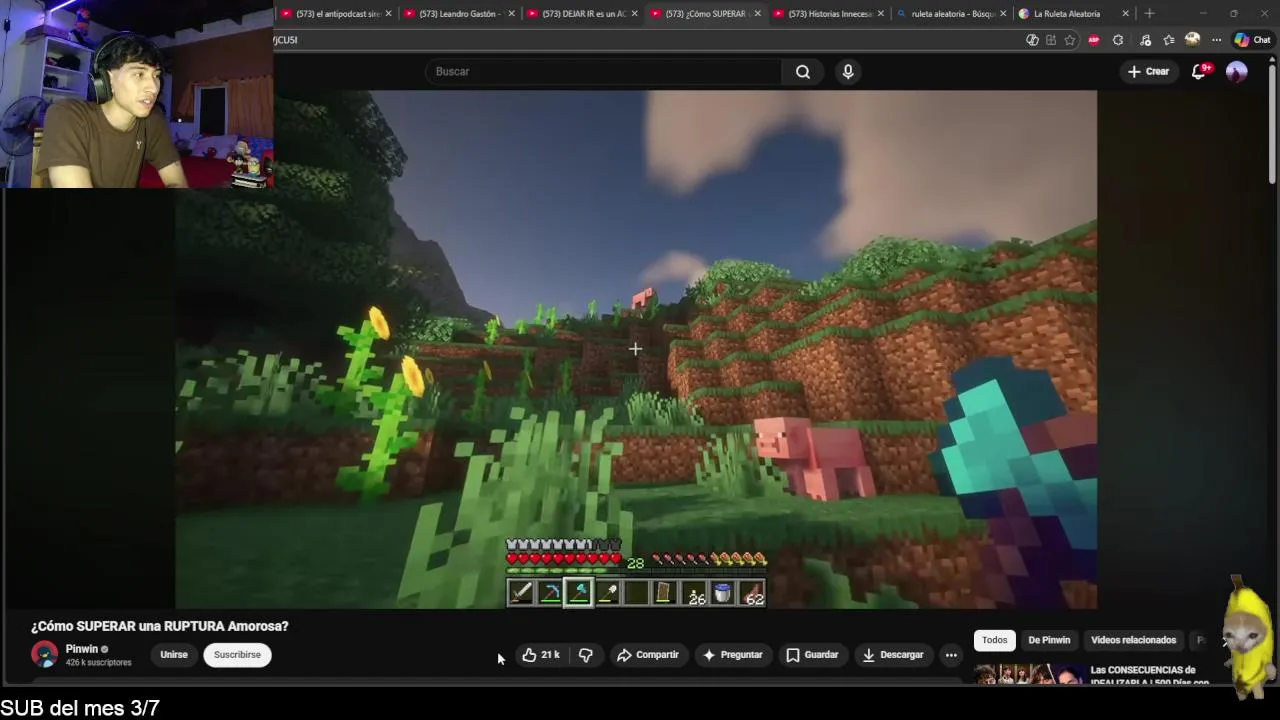Click the AdBlock Plus extension icon
1280x720 pixels.
(1094, 40)
